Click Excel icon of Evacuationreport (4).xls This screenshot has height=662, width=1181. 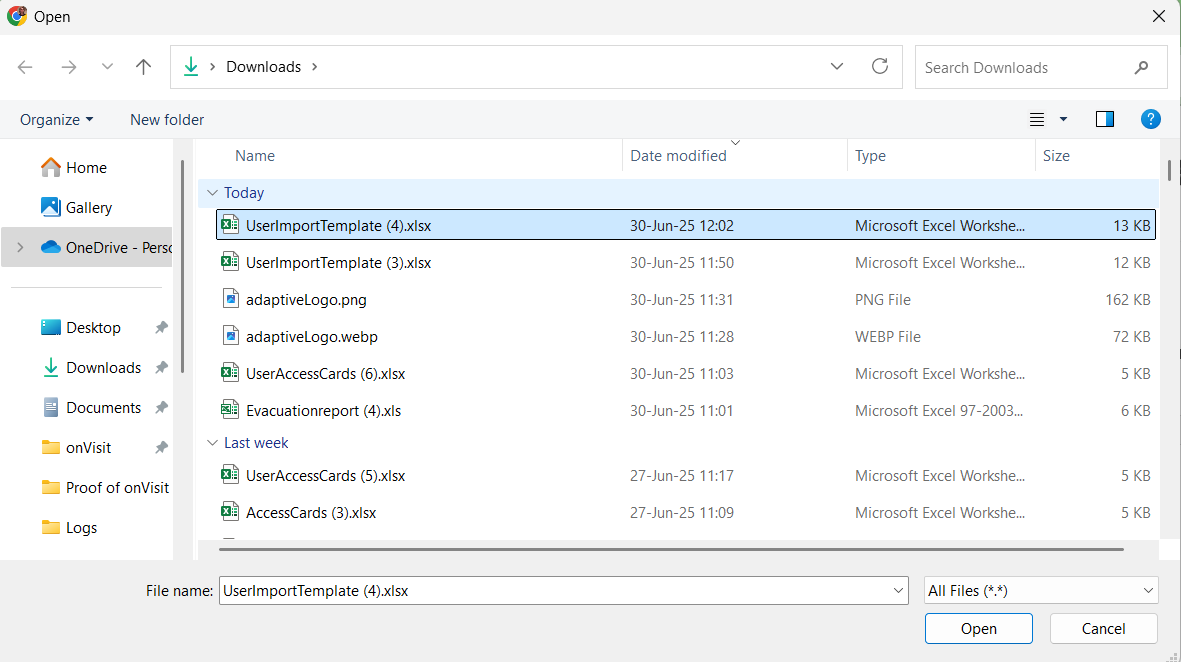230,409
